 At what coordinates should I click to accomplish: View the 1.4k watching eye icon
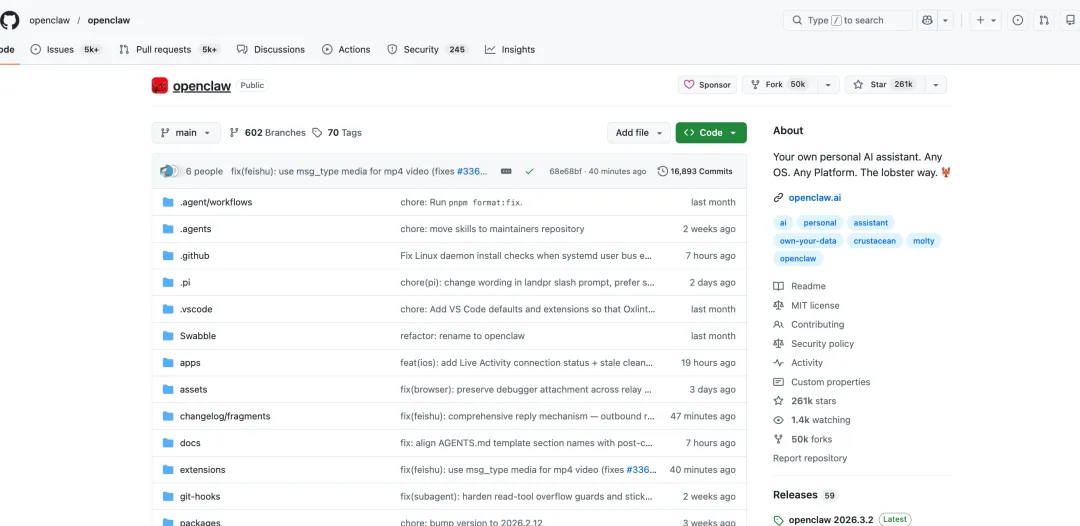pos(778,420)
